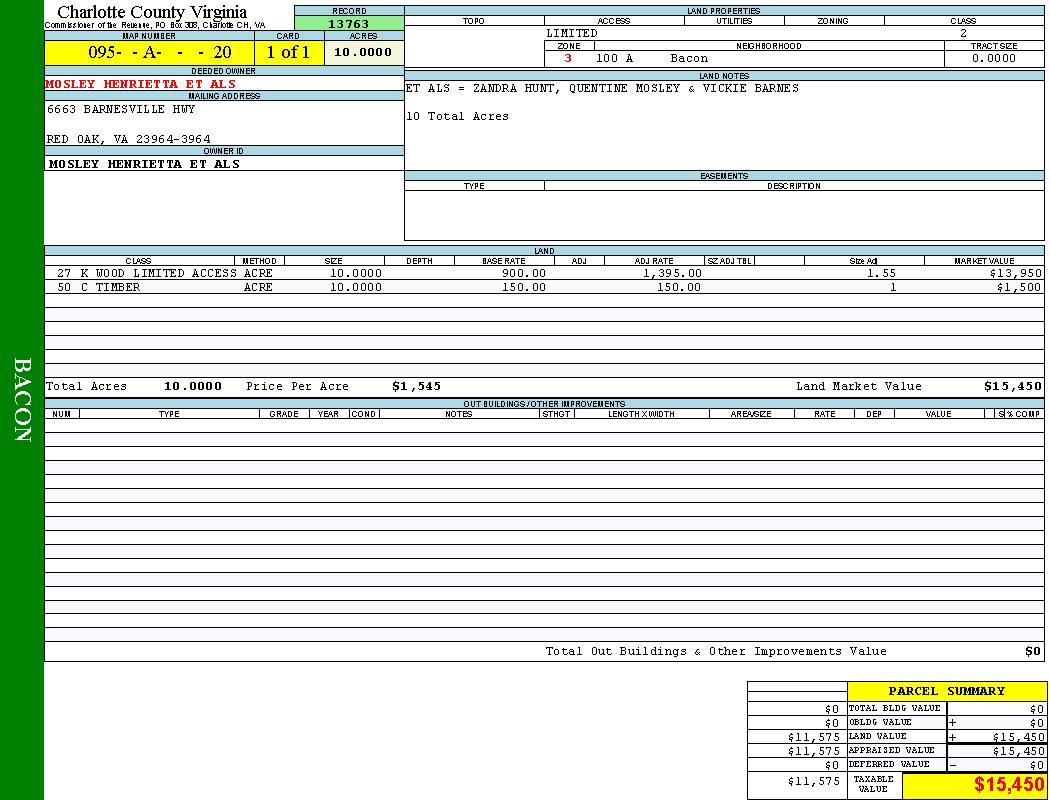Click the Total Out Buildings value $0
The height and width of the screenshot is (800, 1050).
pos(1032,652)
